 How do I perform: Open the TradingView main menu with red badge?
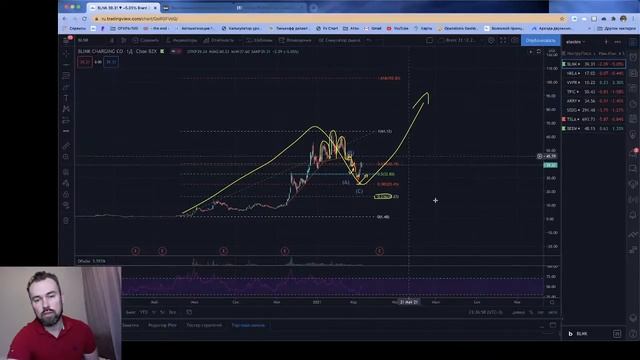click(67, 40)
